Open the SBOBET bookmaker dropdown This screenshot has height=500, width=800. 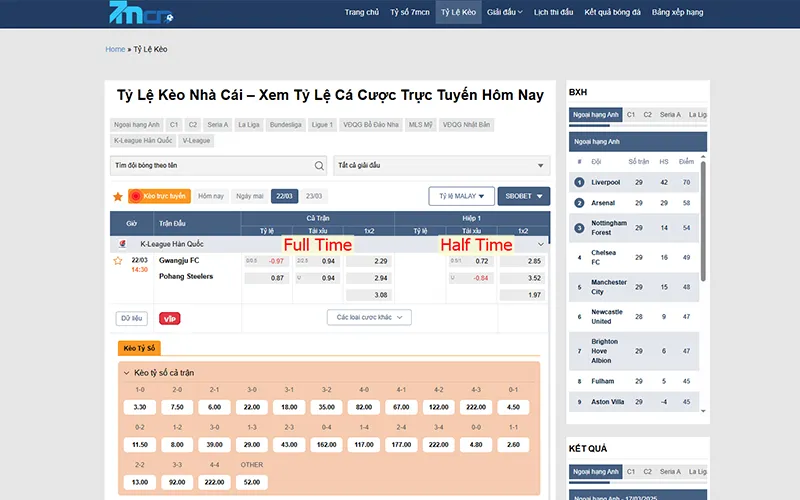pyautogui.click(x=524, y=196)
